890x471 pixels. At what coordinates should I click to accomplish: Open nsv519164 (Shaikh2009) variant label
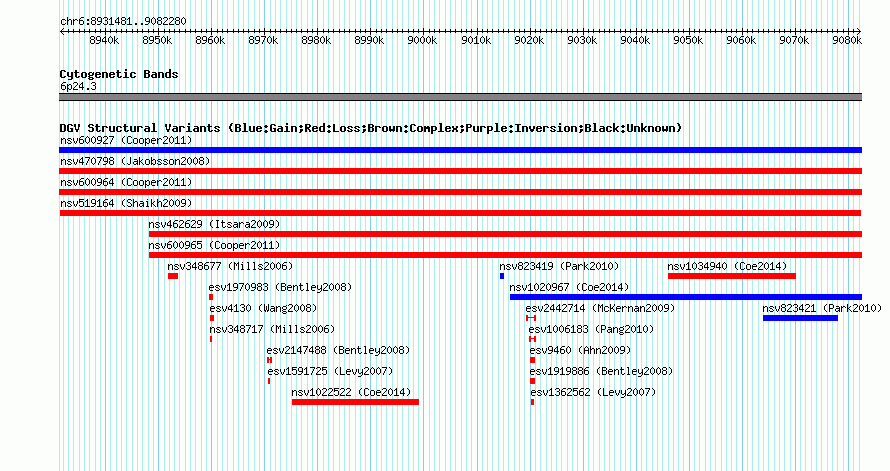[126, 203]
